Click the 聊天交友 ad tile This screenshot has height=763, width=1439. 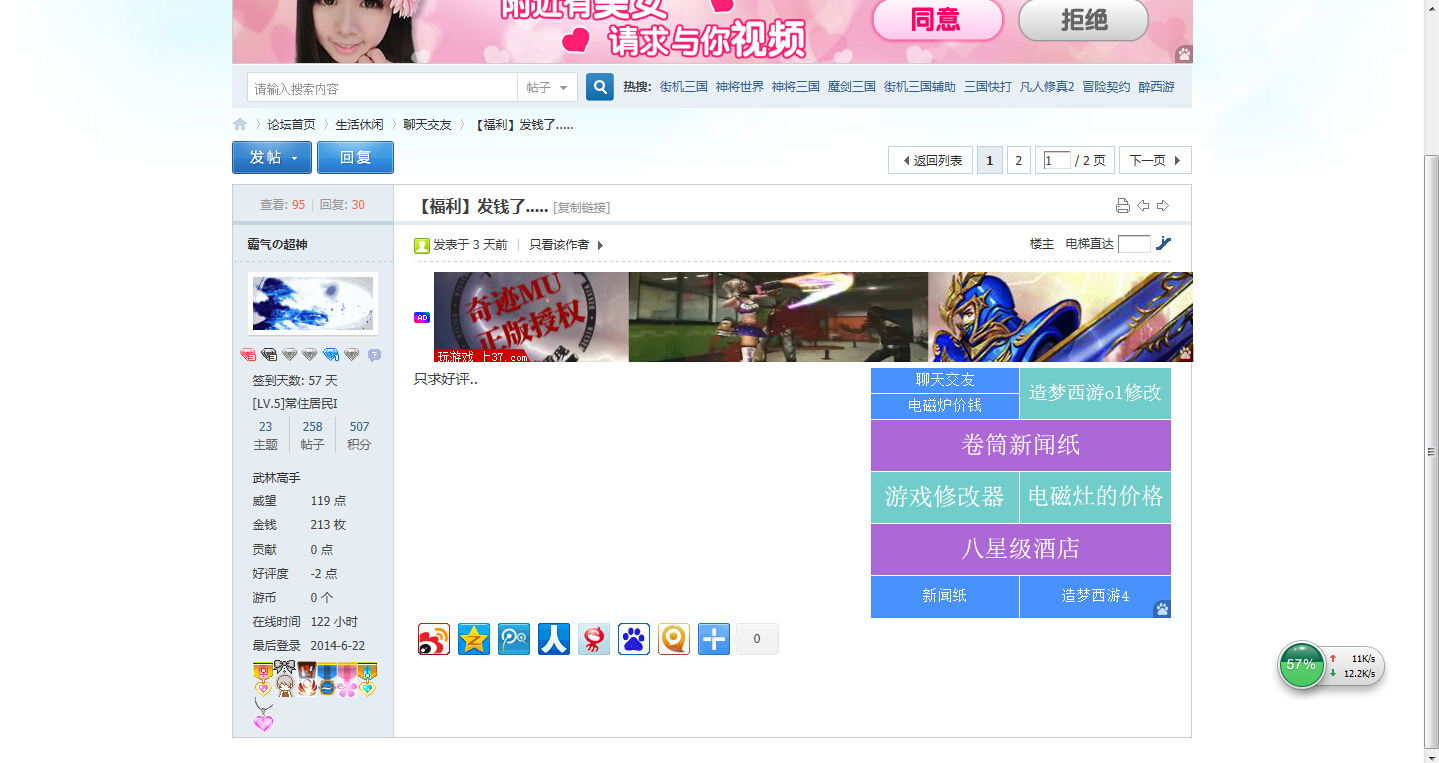coord(945,380)
